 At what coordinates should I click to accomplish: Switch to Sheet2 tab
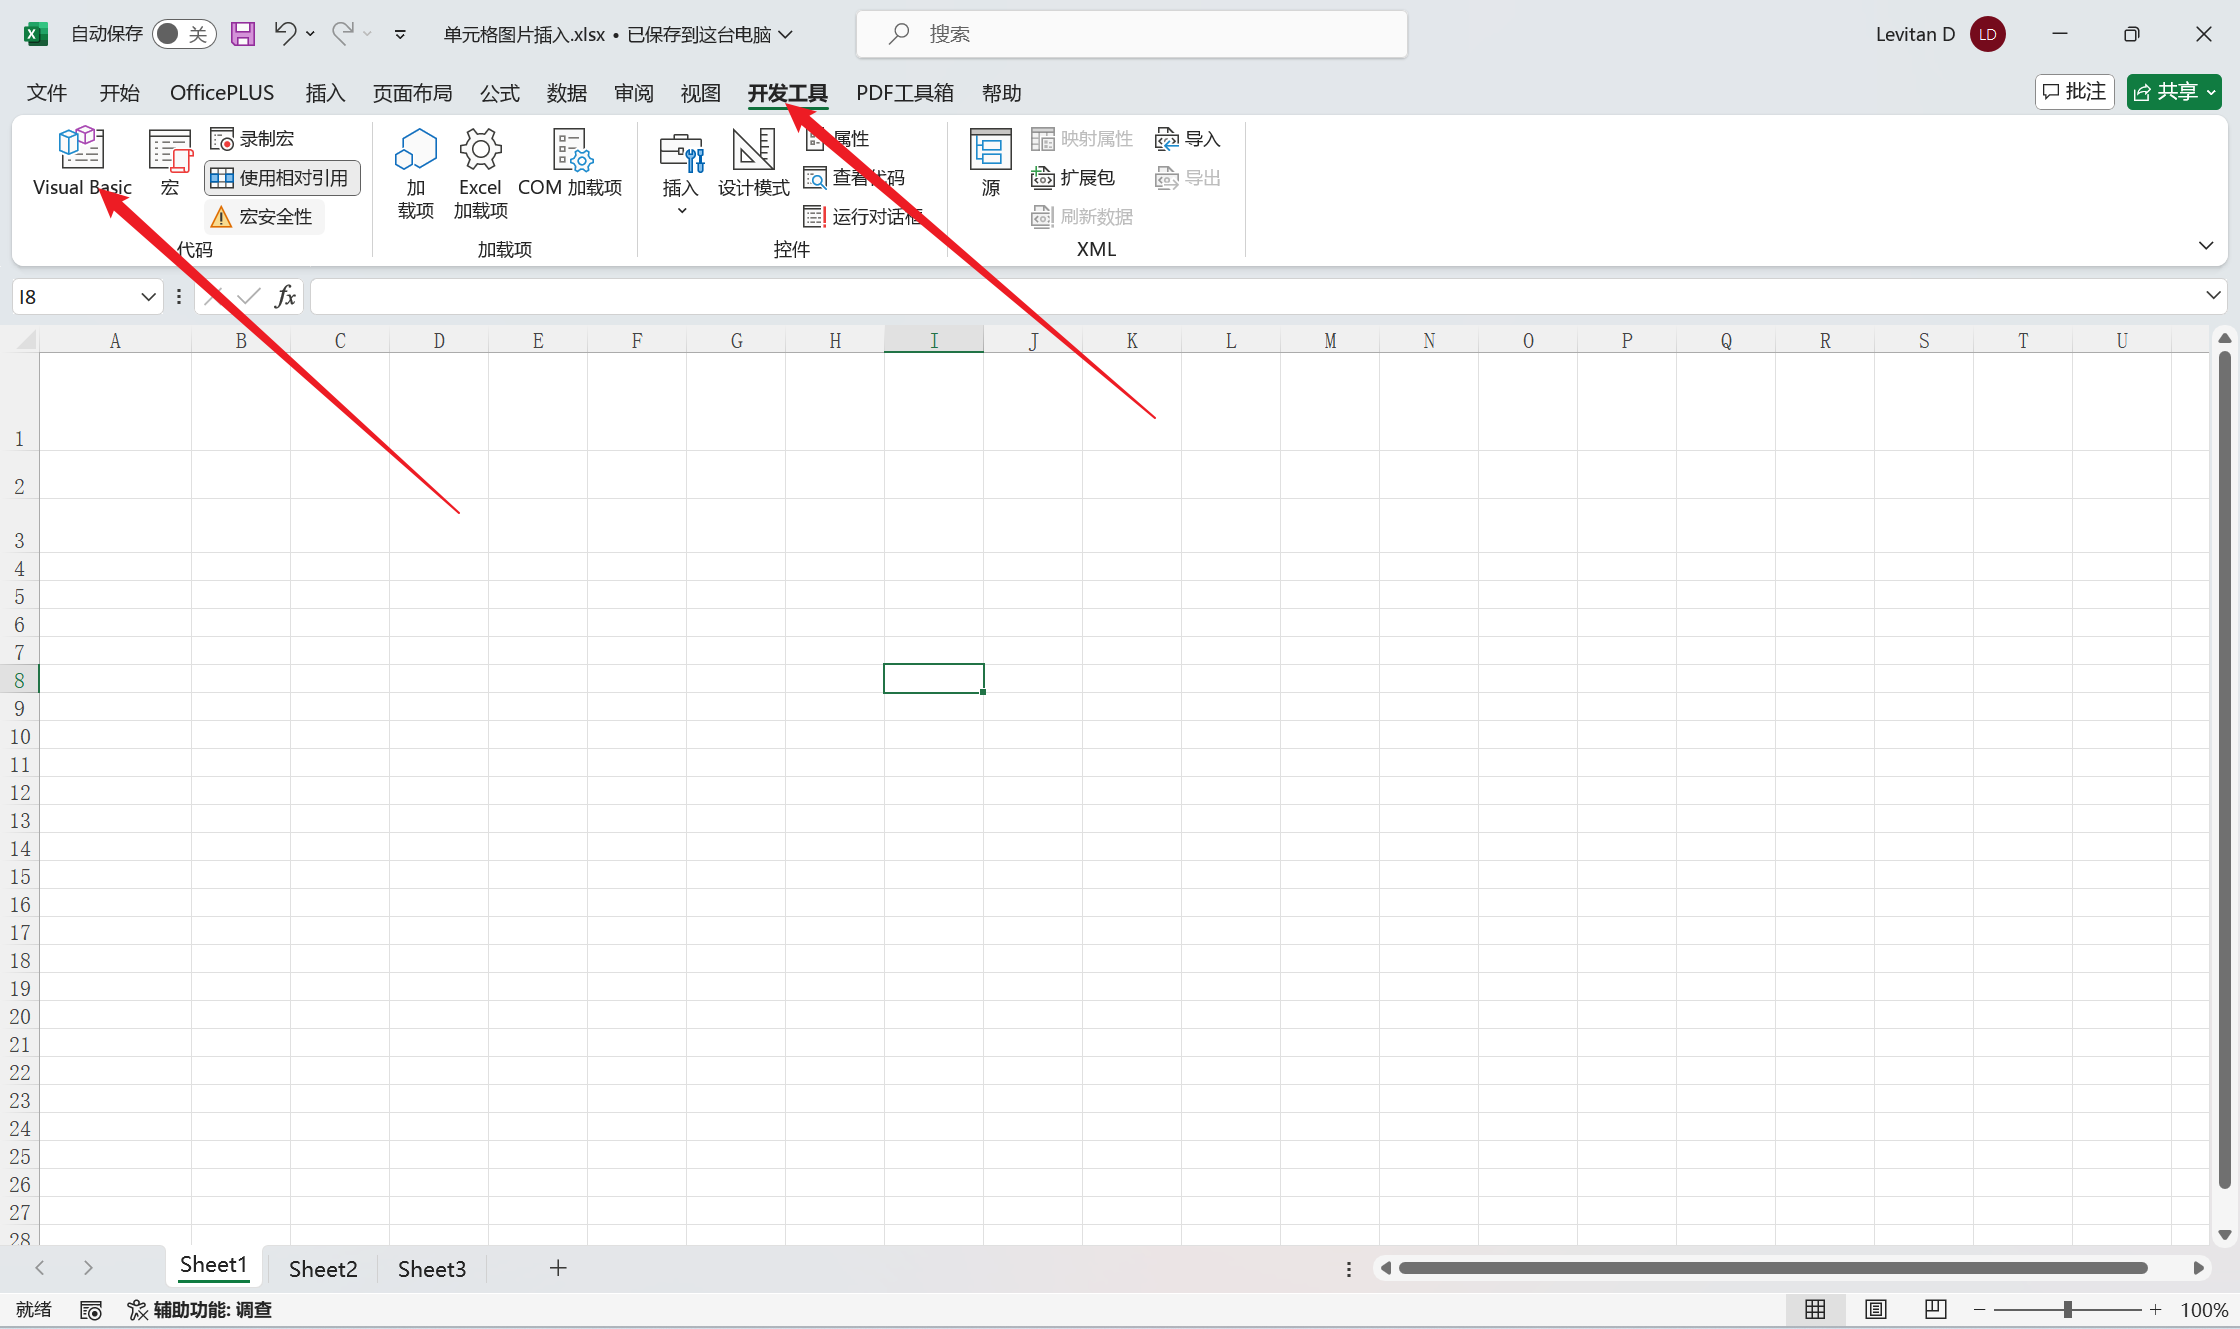pos(322,1269)
